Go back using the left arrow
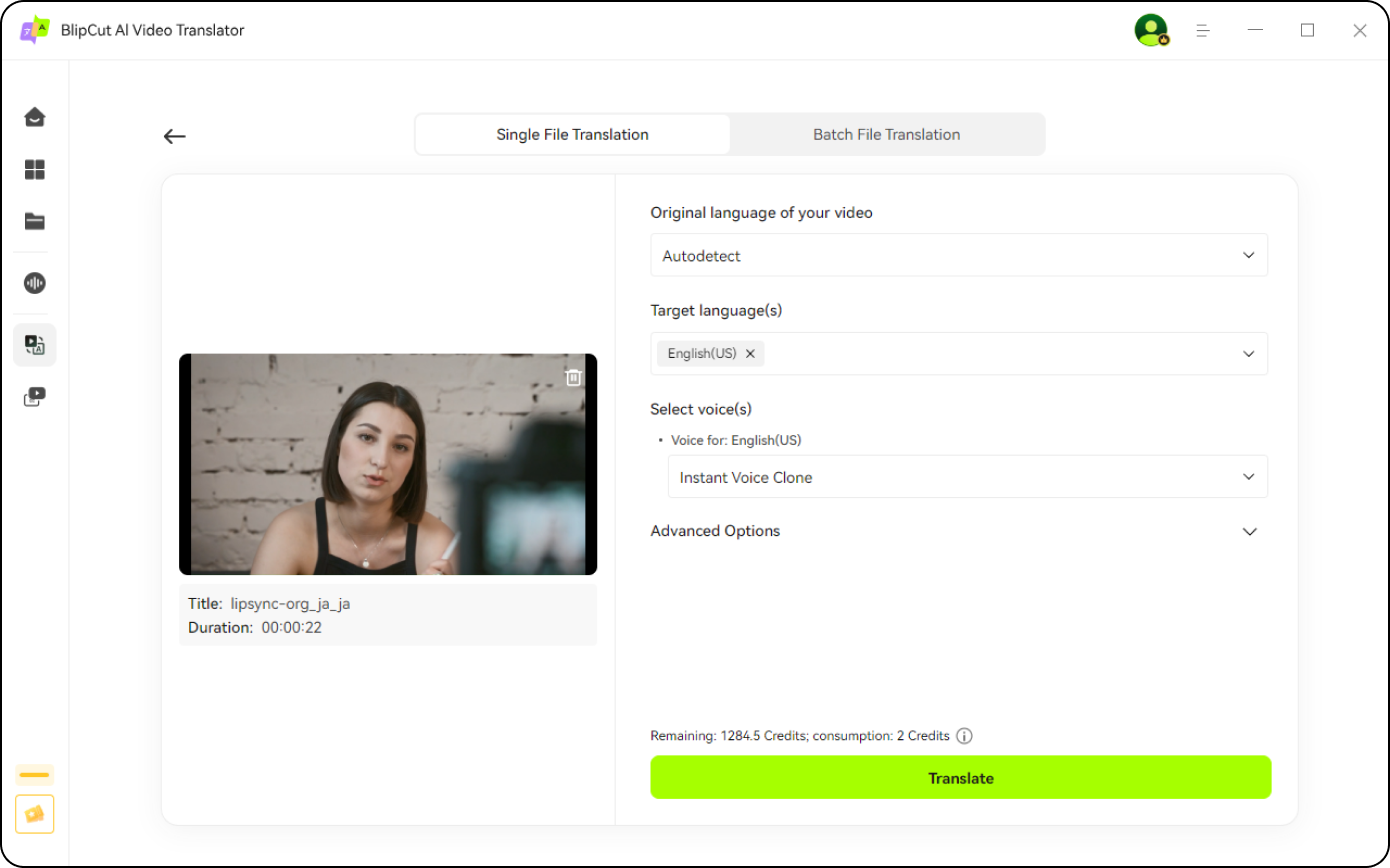This screenshot has height=868, width=1390. coord(175,137)
